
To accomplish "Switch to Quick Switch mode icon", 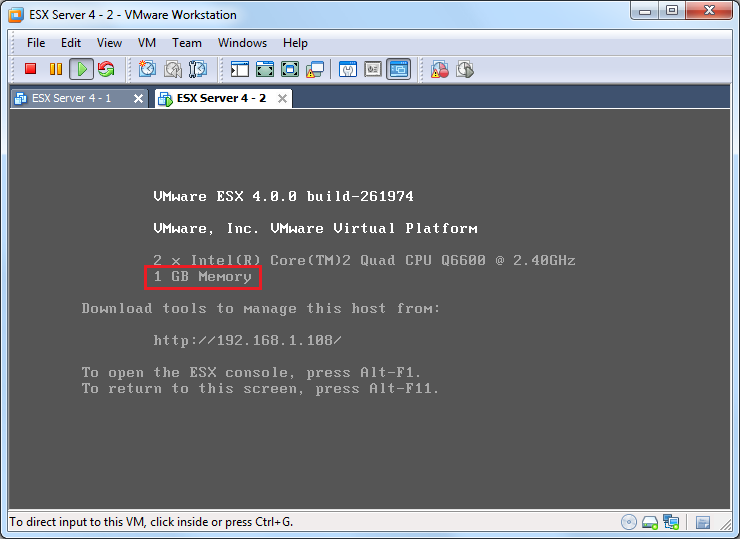I will [x=265, y=69].
